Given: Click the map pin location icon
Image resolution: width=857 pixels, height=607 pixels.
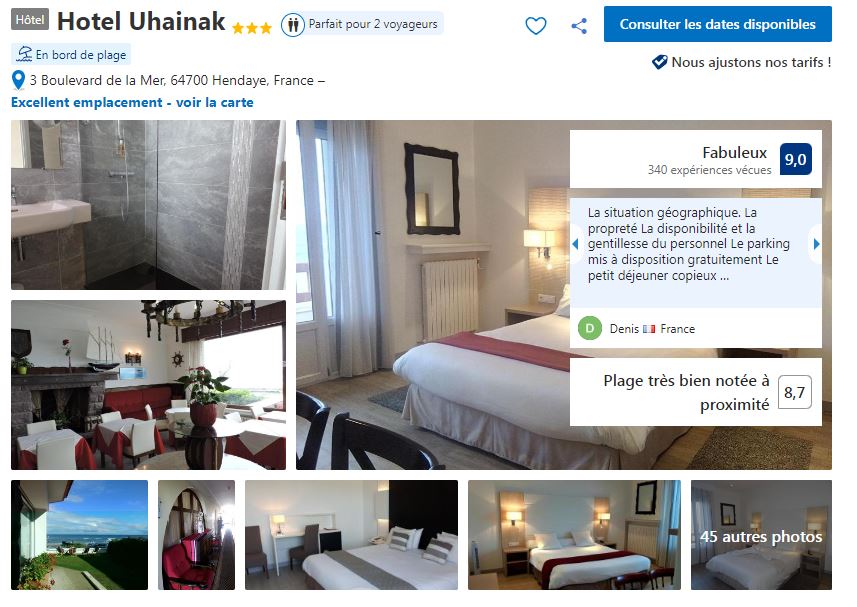Looking at the screenshot, I should pos(18,80).
